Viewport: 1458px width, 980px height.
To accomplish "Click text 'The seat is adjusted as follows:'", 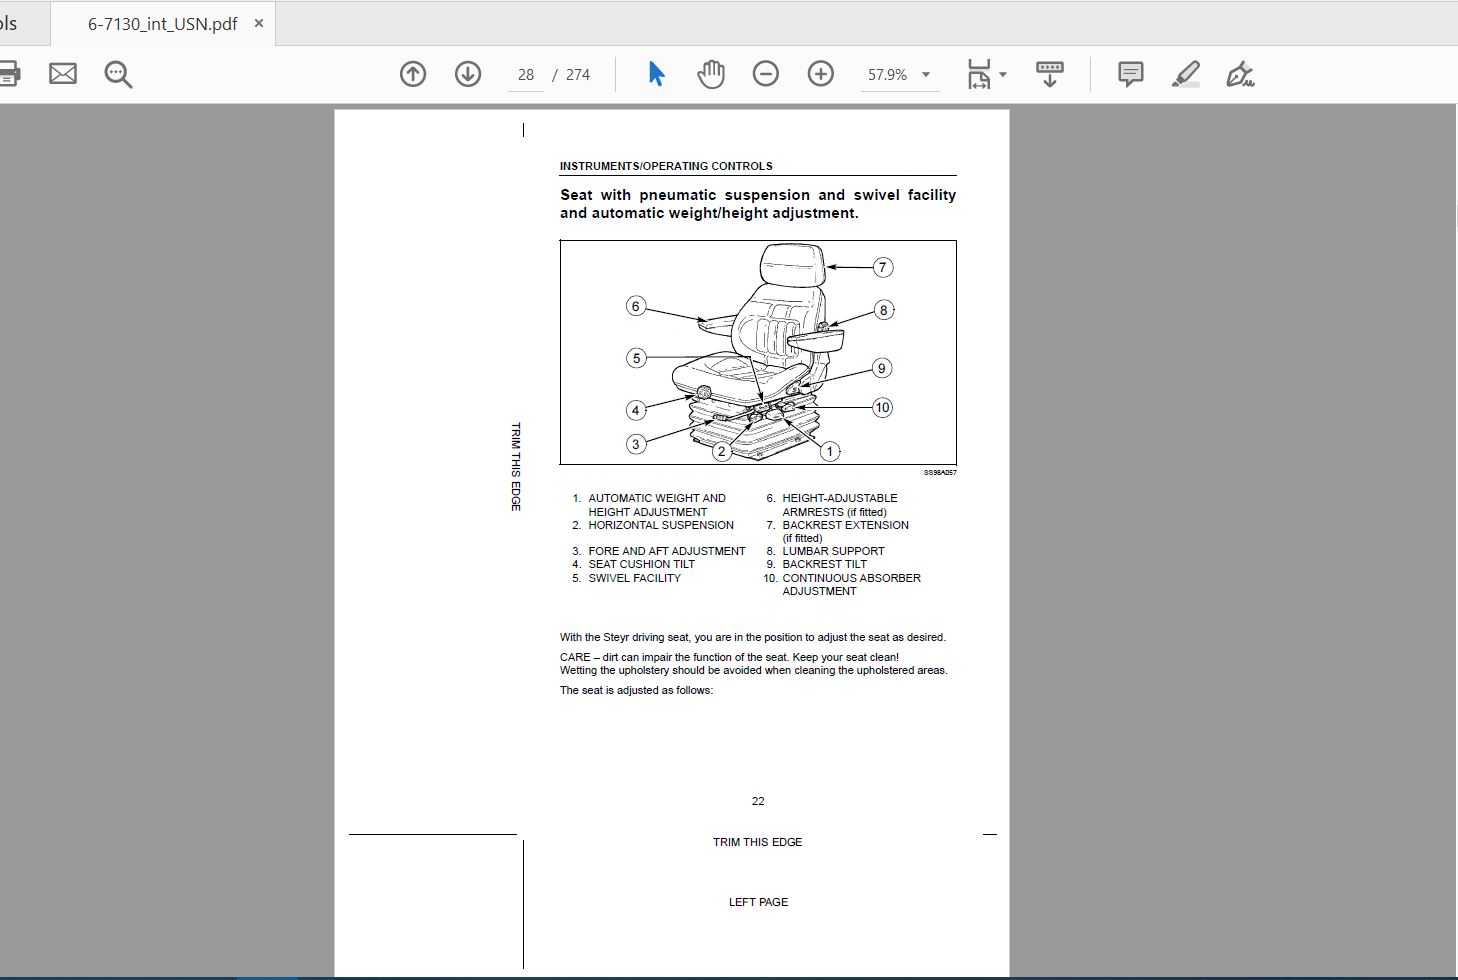I will [x=636, y=690].
